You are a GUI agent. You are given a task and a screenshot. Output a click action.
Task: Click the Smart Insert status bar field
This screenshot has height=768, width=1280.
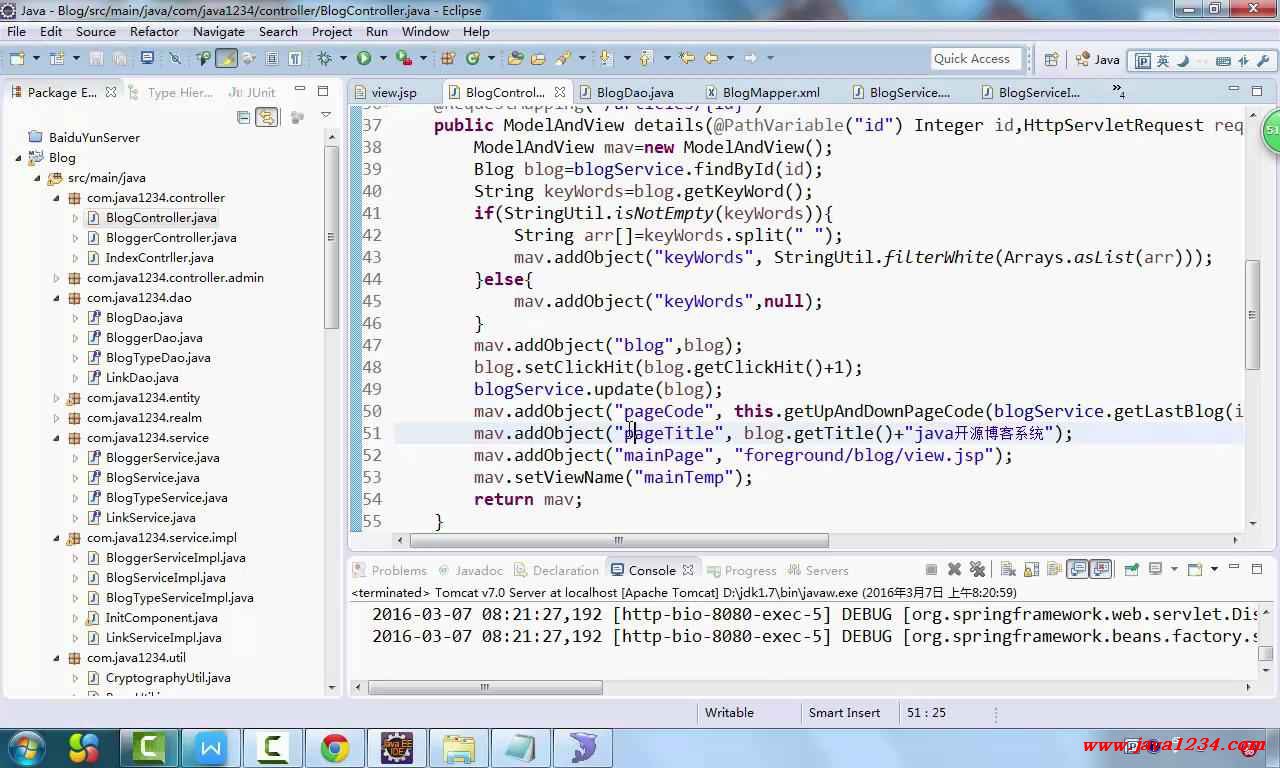pos(844,713)
